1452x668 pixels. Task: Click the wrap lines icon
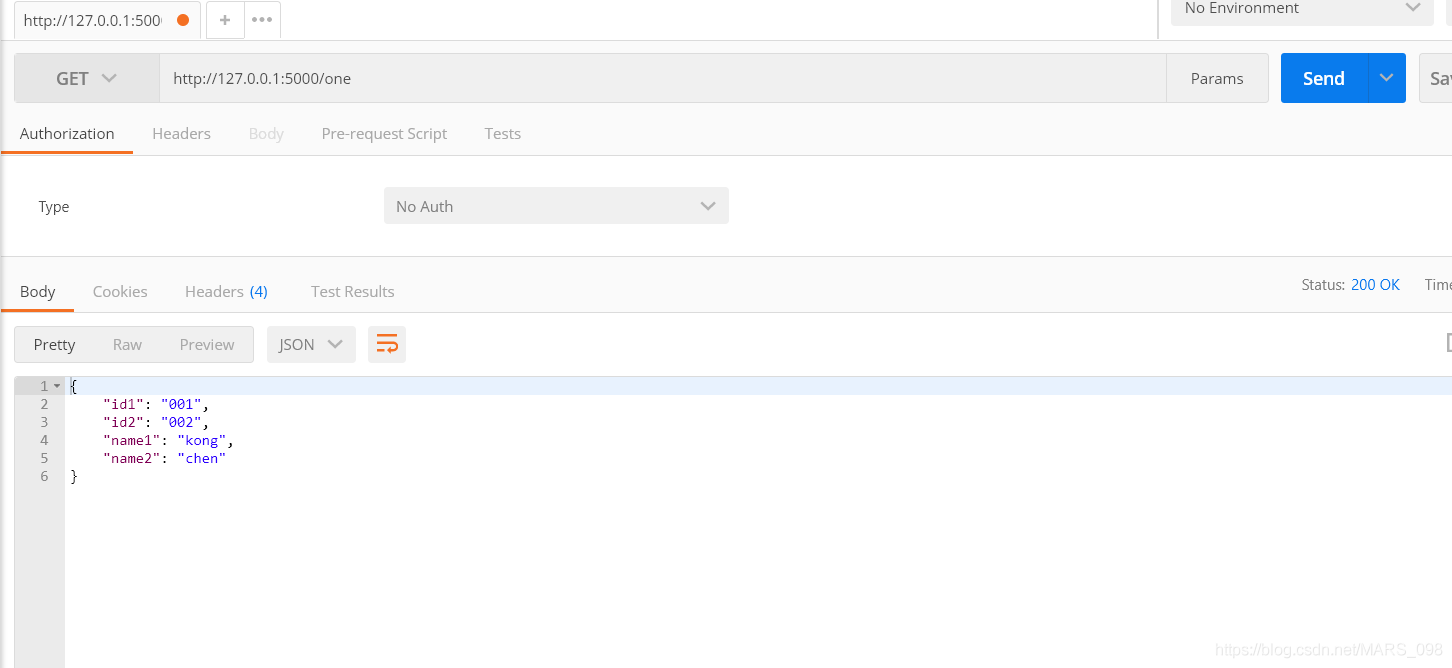387,344
